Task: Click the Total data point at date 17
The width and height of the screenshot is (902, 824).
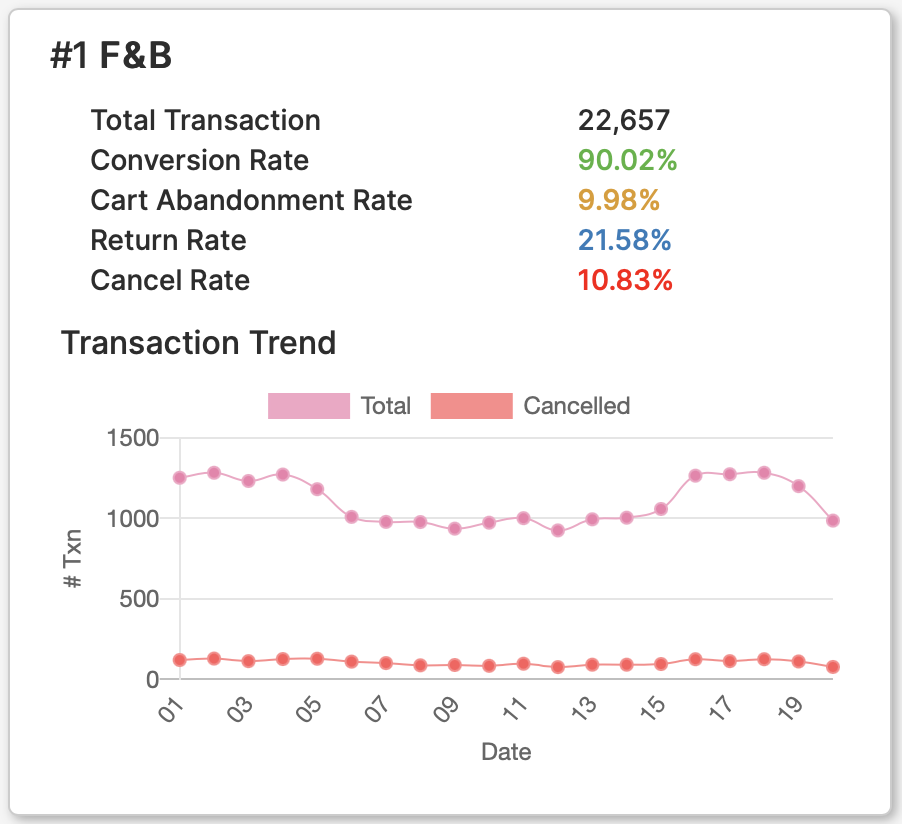Action: pos(730,474)
